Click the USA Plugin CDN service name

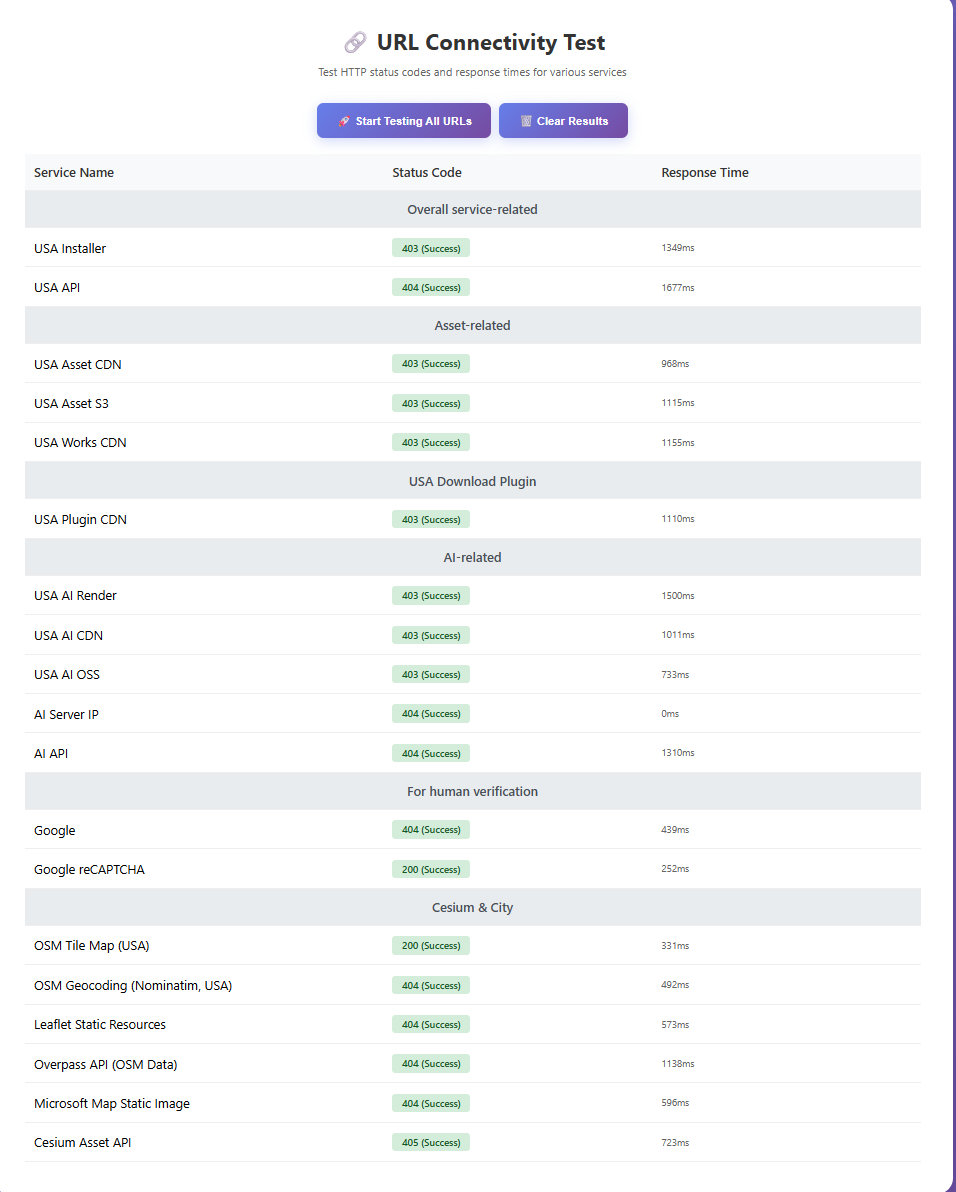point(80,519)
